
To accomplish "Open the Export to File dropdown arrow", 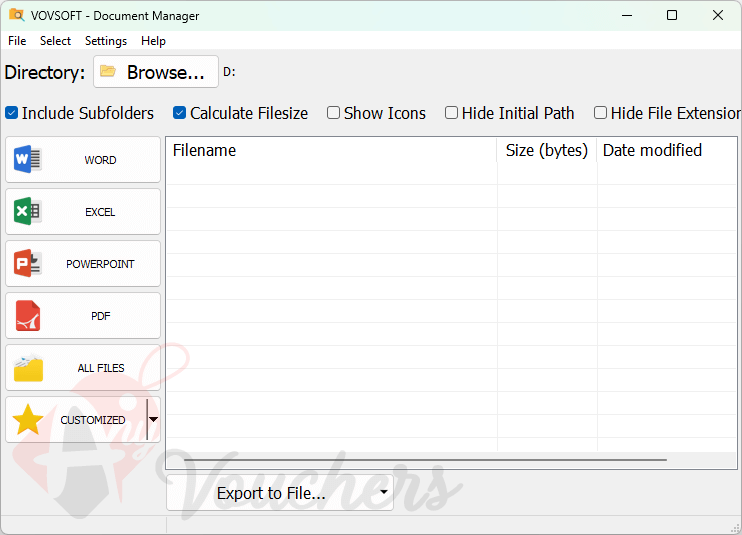I will 384,492.
